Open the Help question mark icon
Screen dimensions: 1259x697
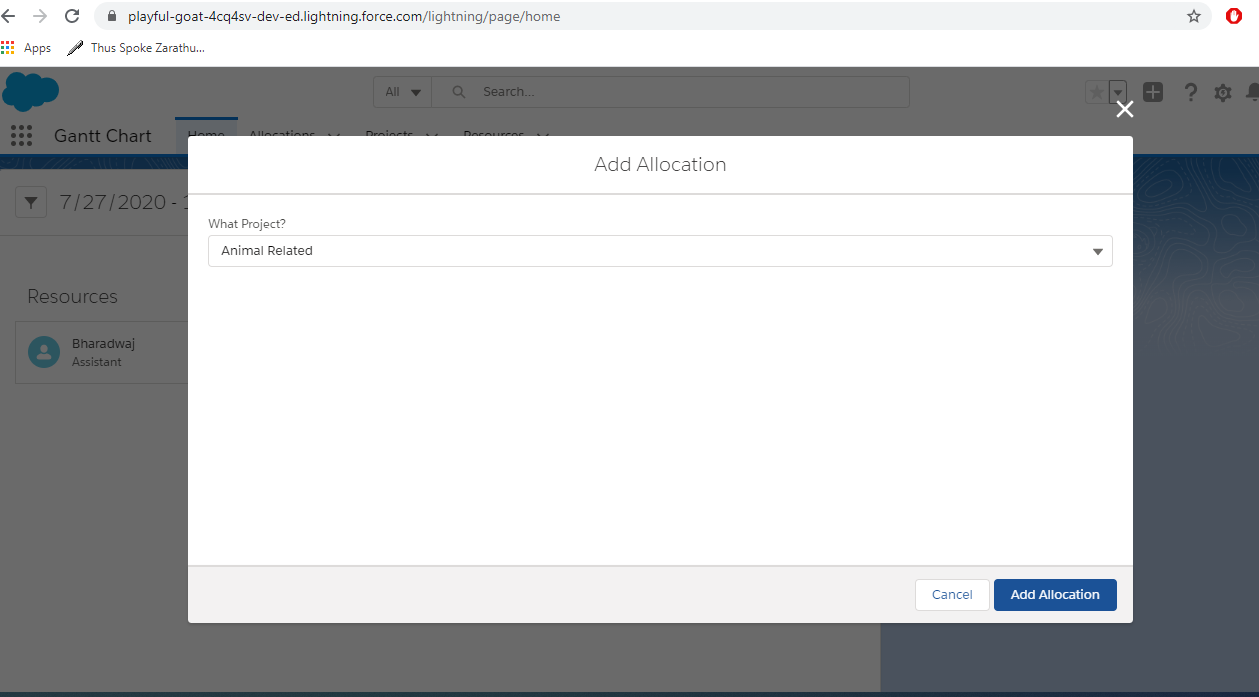[x=1190, y=92]
